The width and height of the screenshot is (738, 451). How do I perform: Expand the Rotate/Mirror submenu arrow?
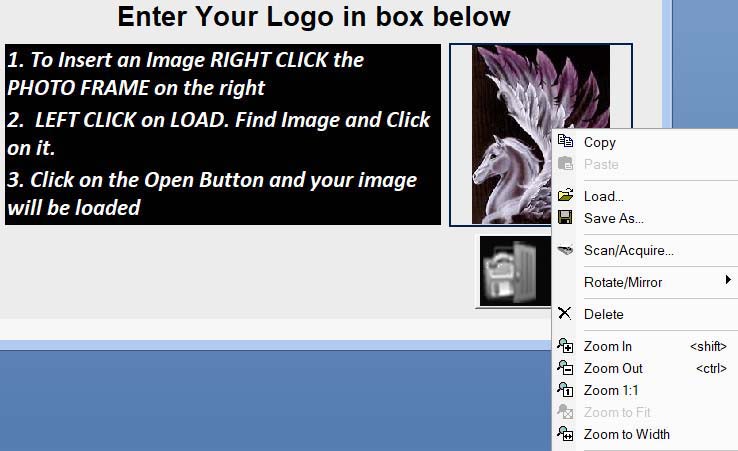pos(728,280)
